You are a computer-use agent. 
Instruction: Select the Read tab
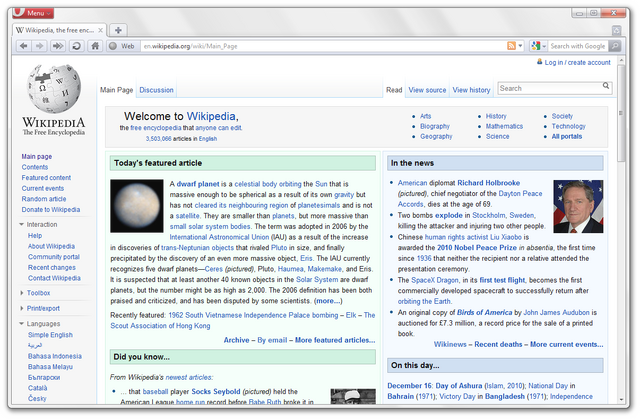pyautogui.click(x=394, y=90)
